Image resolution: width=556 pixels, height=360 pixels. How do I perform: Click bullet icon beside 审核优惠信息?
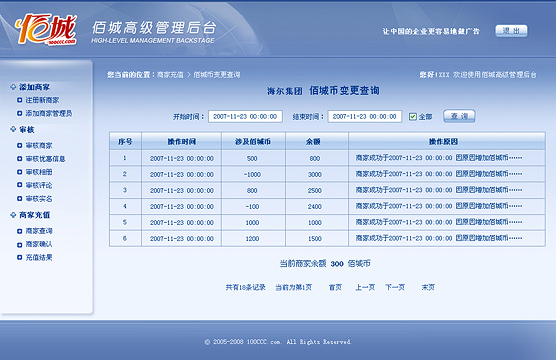(x=20, y=159)
